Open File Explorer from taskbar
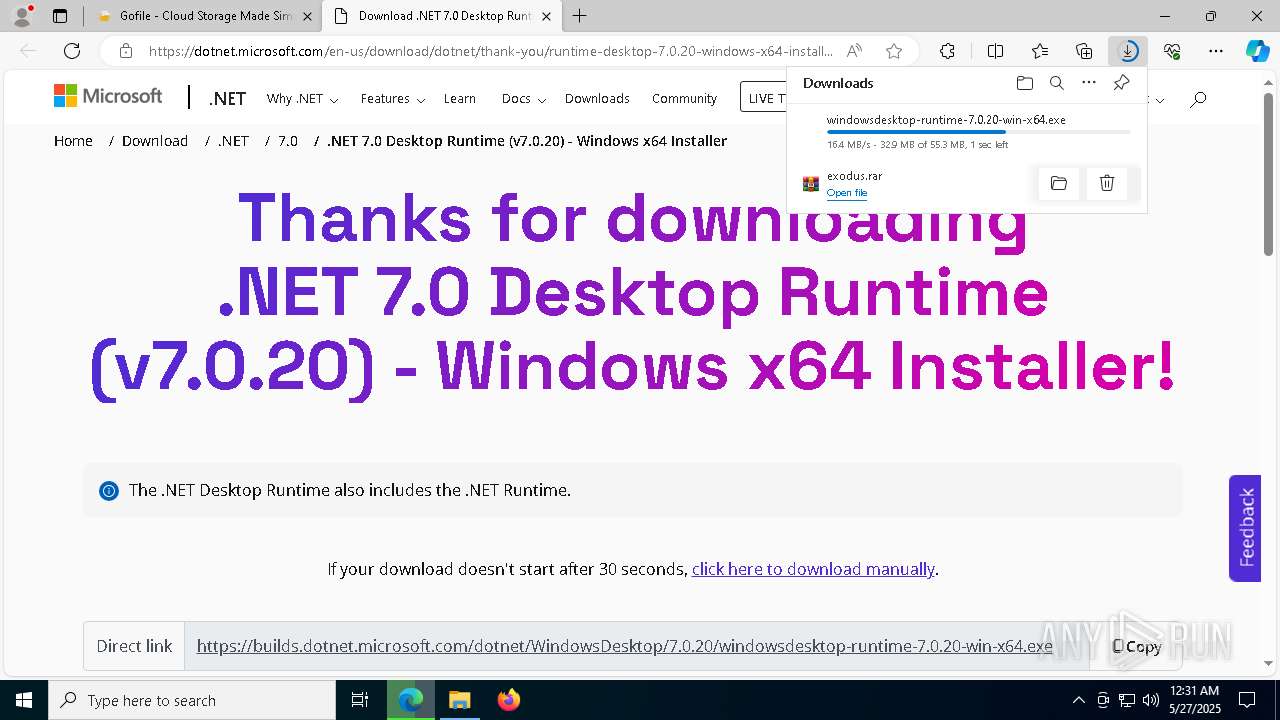This screenshot has height=720, width=1280. pos(459,700)
